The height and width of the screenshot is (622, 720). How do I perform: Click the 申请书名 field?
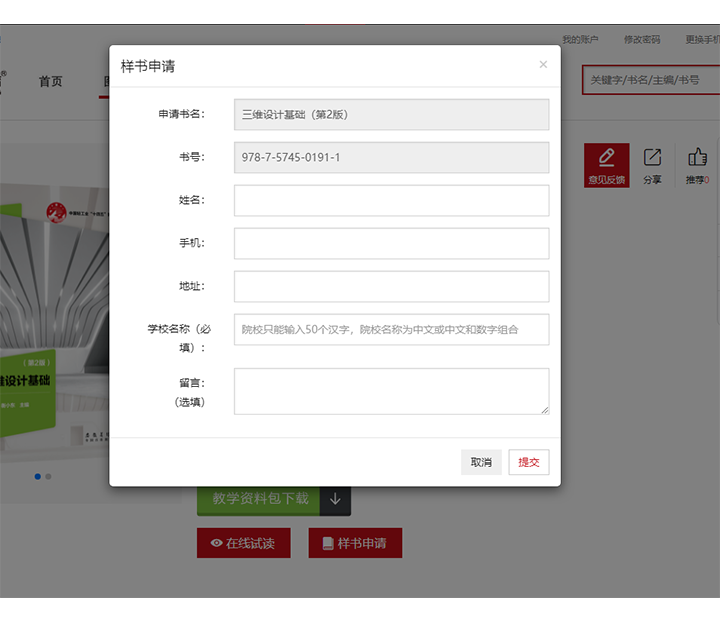point(391,114)
